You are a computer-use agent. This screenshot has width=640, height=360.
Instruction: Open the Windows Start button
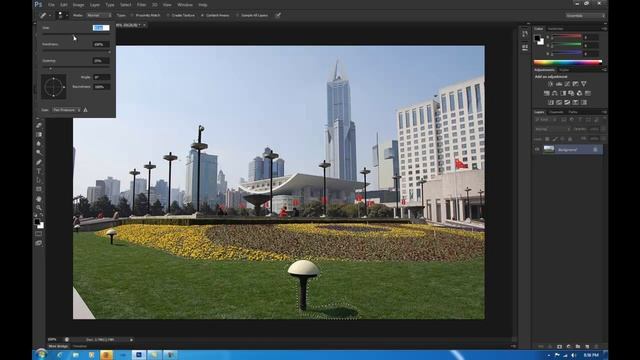41,354
